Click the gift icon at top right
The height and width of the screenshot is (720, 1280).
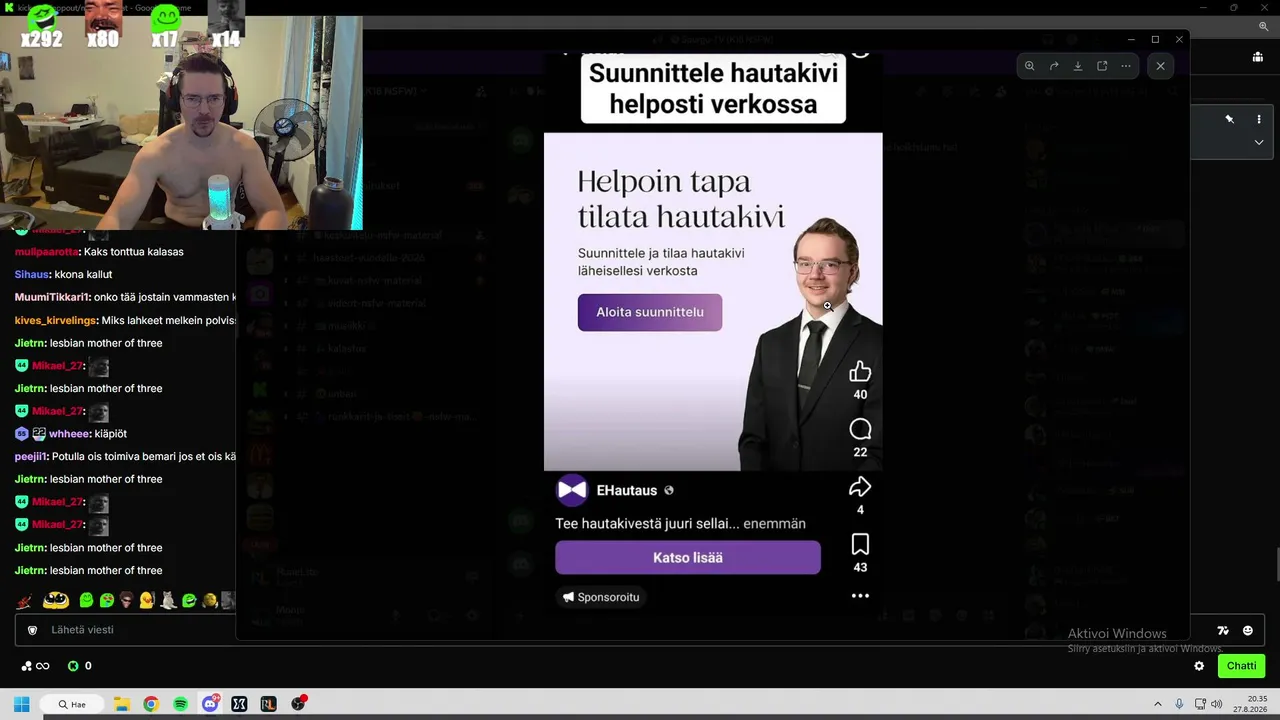(1258, 57)
